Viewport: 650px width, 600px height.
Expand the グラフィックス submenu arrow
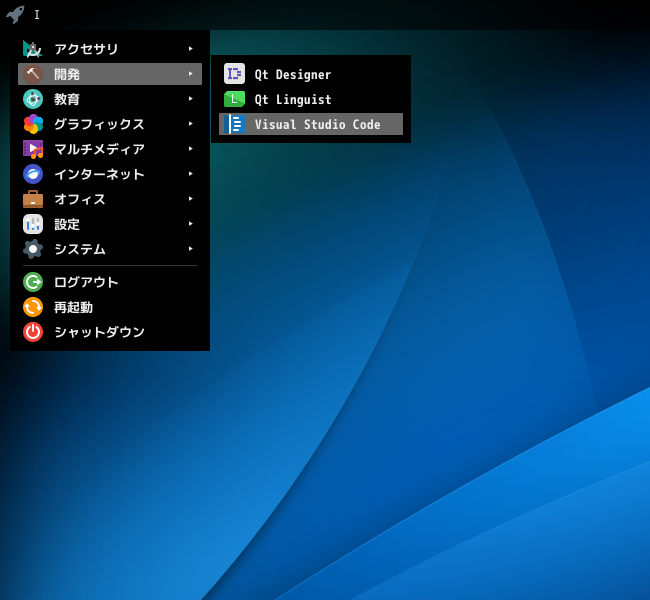191,124
